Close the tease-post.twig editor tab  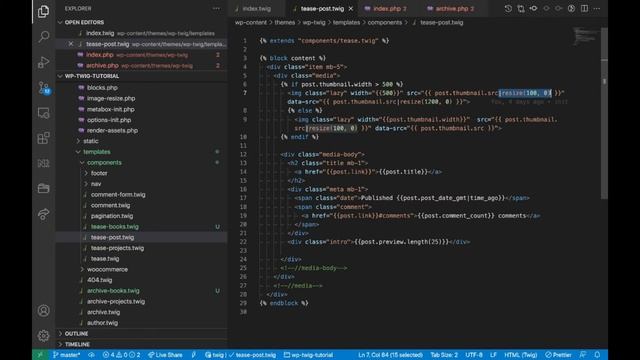[x=351, y=9]
